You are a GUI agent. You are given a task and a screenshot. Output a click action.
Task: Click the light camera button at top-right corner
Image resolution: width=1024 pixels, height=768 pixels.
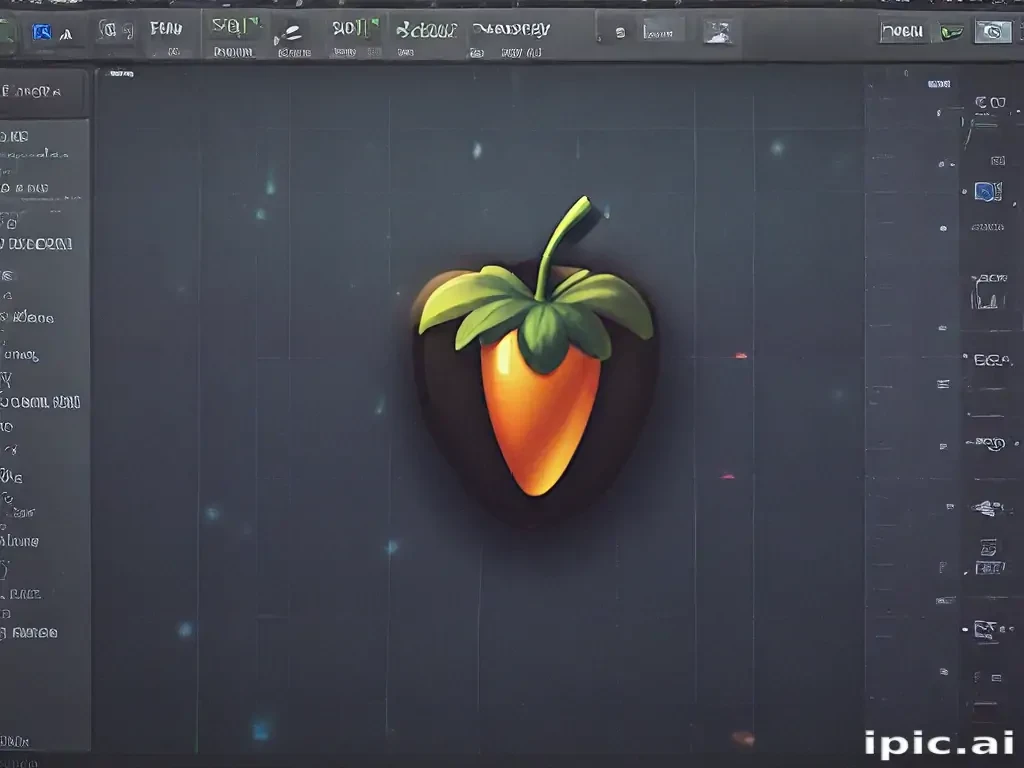point(993,31)
